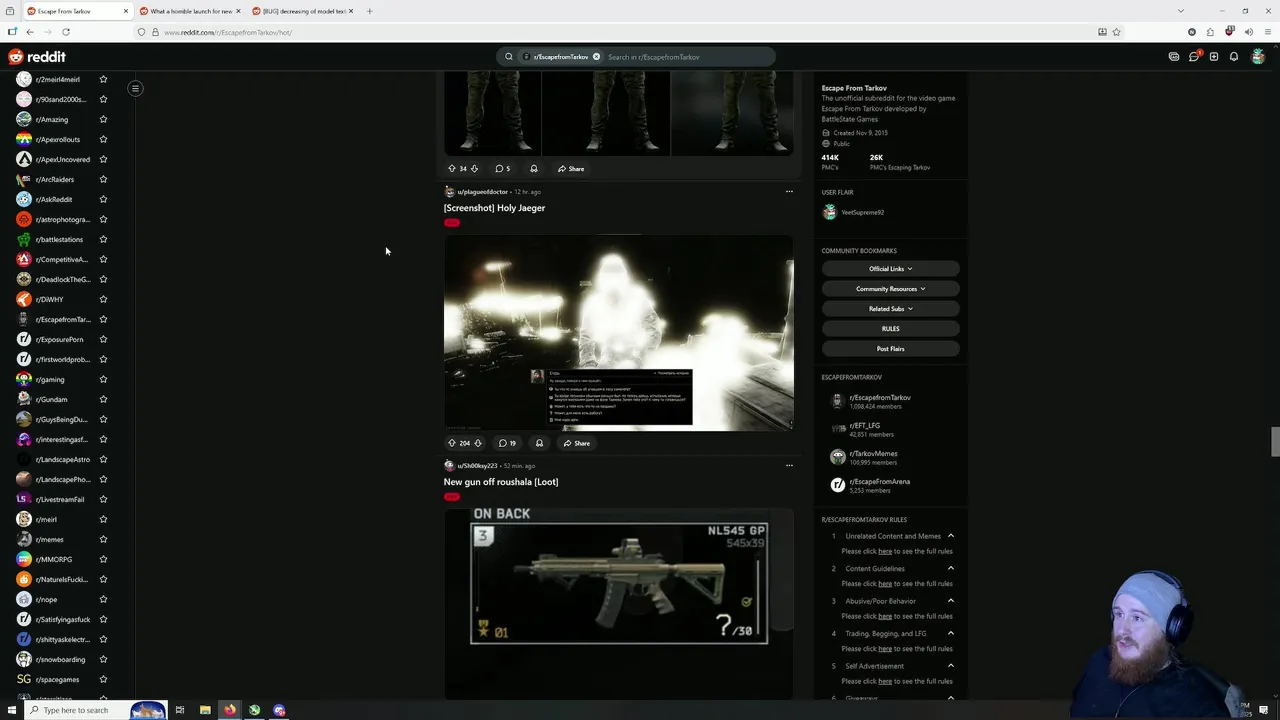1280x720 pixels.
Task: Expand the Related Subs dropdown
Action: pos(890,309)
